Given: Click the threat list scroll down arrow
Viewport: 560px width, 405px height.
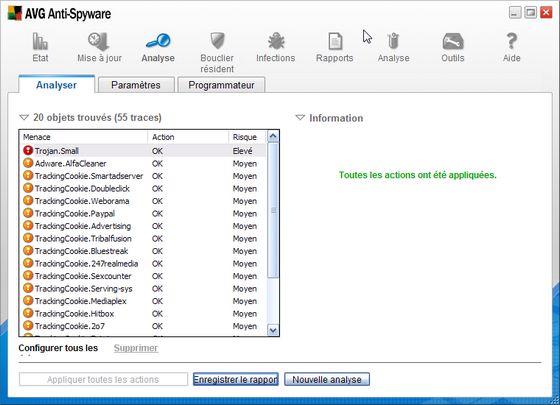Looking at the screenshot, I should [x=273, y=330].
